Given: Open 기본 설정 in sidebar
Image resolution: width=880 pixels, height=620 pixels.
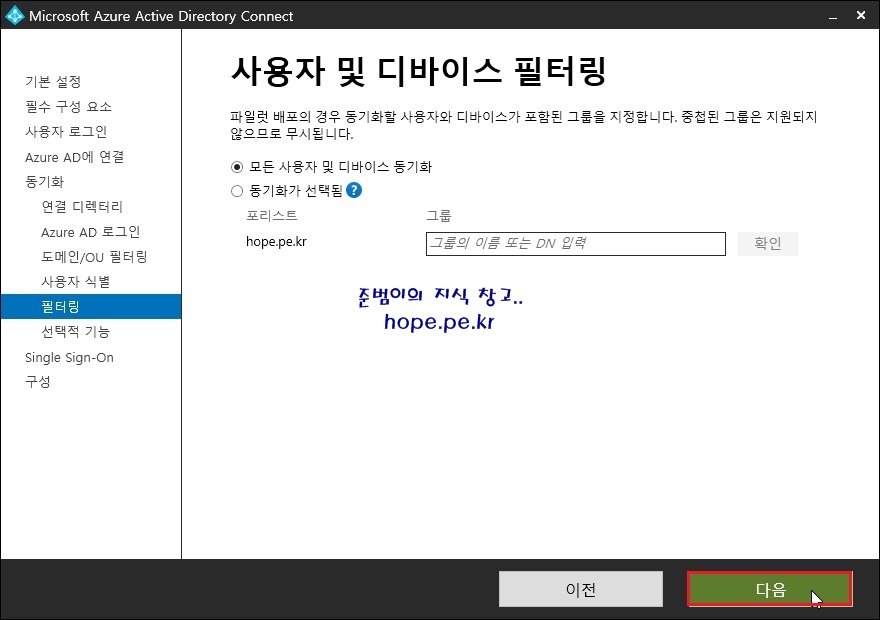Looking at the screenshot, I should tap(53, 81).
